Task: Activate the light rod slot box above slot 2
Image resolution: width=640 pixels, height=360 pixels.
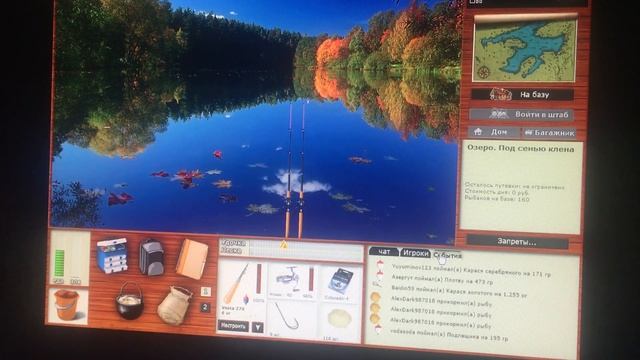Action: pyautogui.click(x=206, y=291)
